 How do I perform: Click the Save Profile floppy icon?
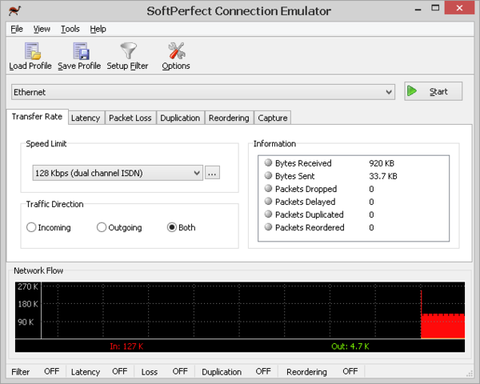tap(81, 51)
